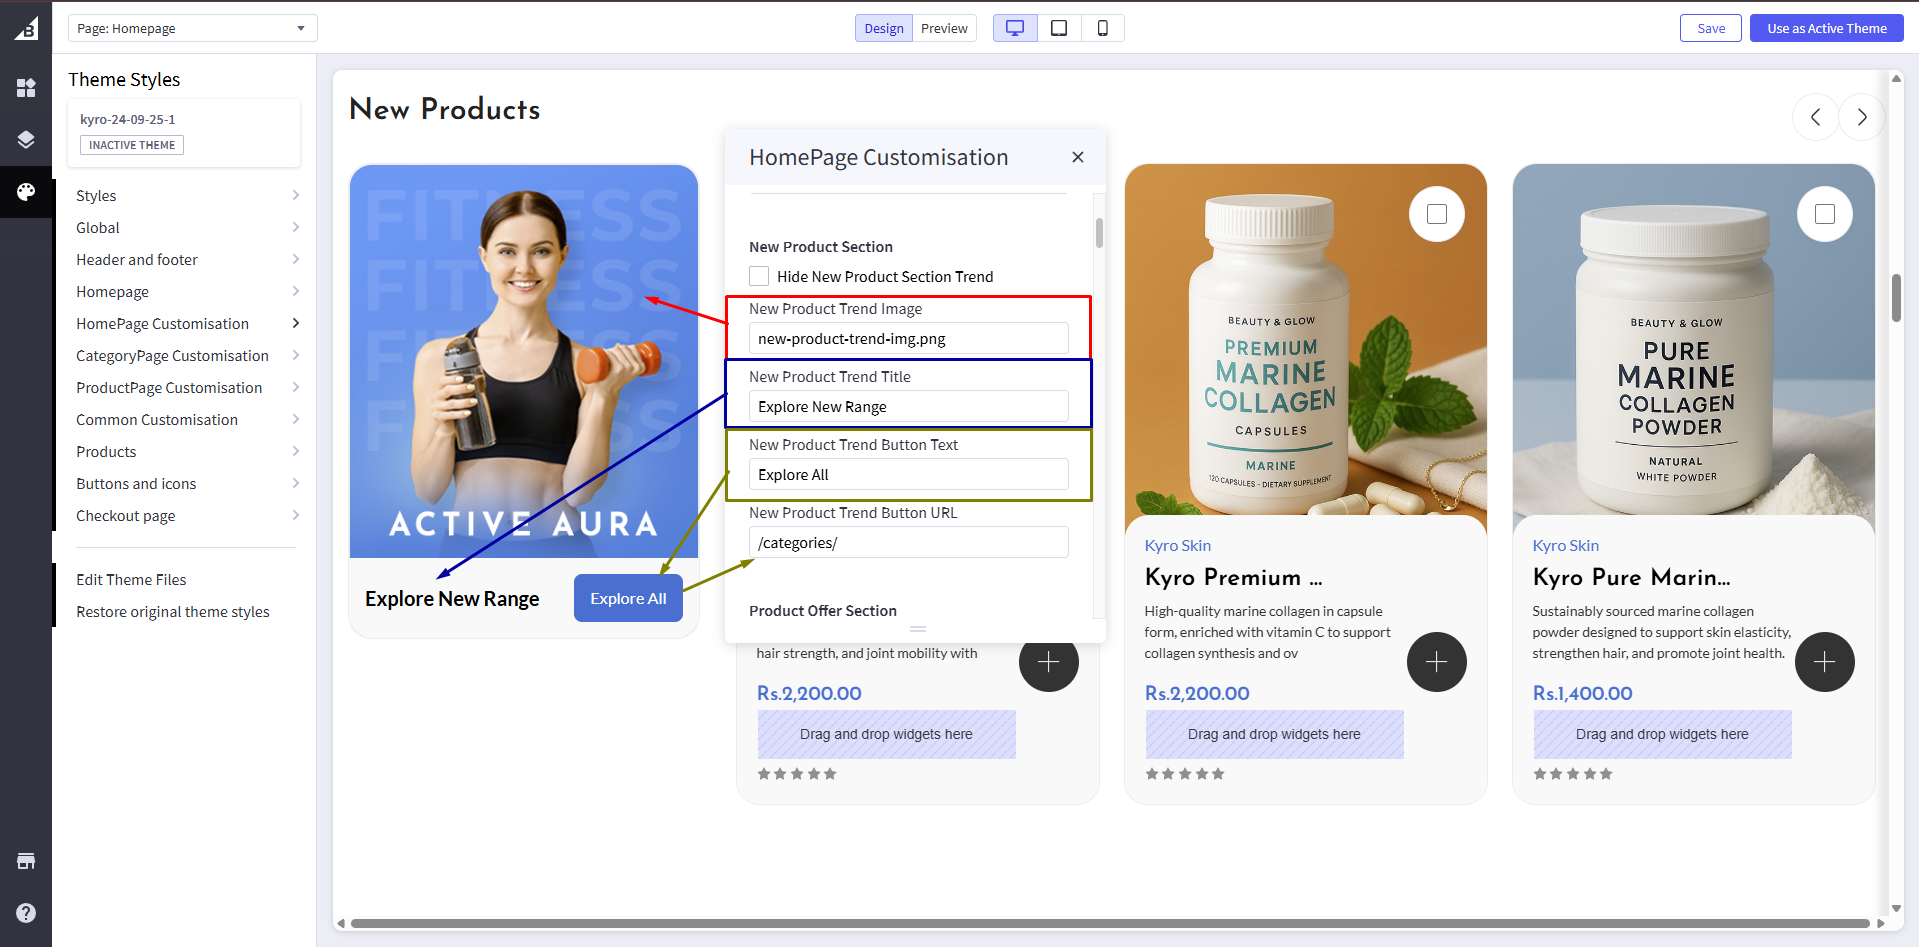Click the New Product Trend Title field
Image resolution: width=1919 pixels, height=947 pixels.
908,407
